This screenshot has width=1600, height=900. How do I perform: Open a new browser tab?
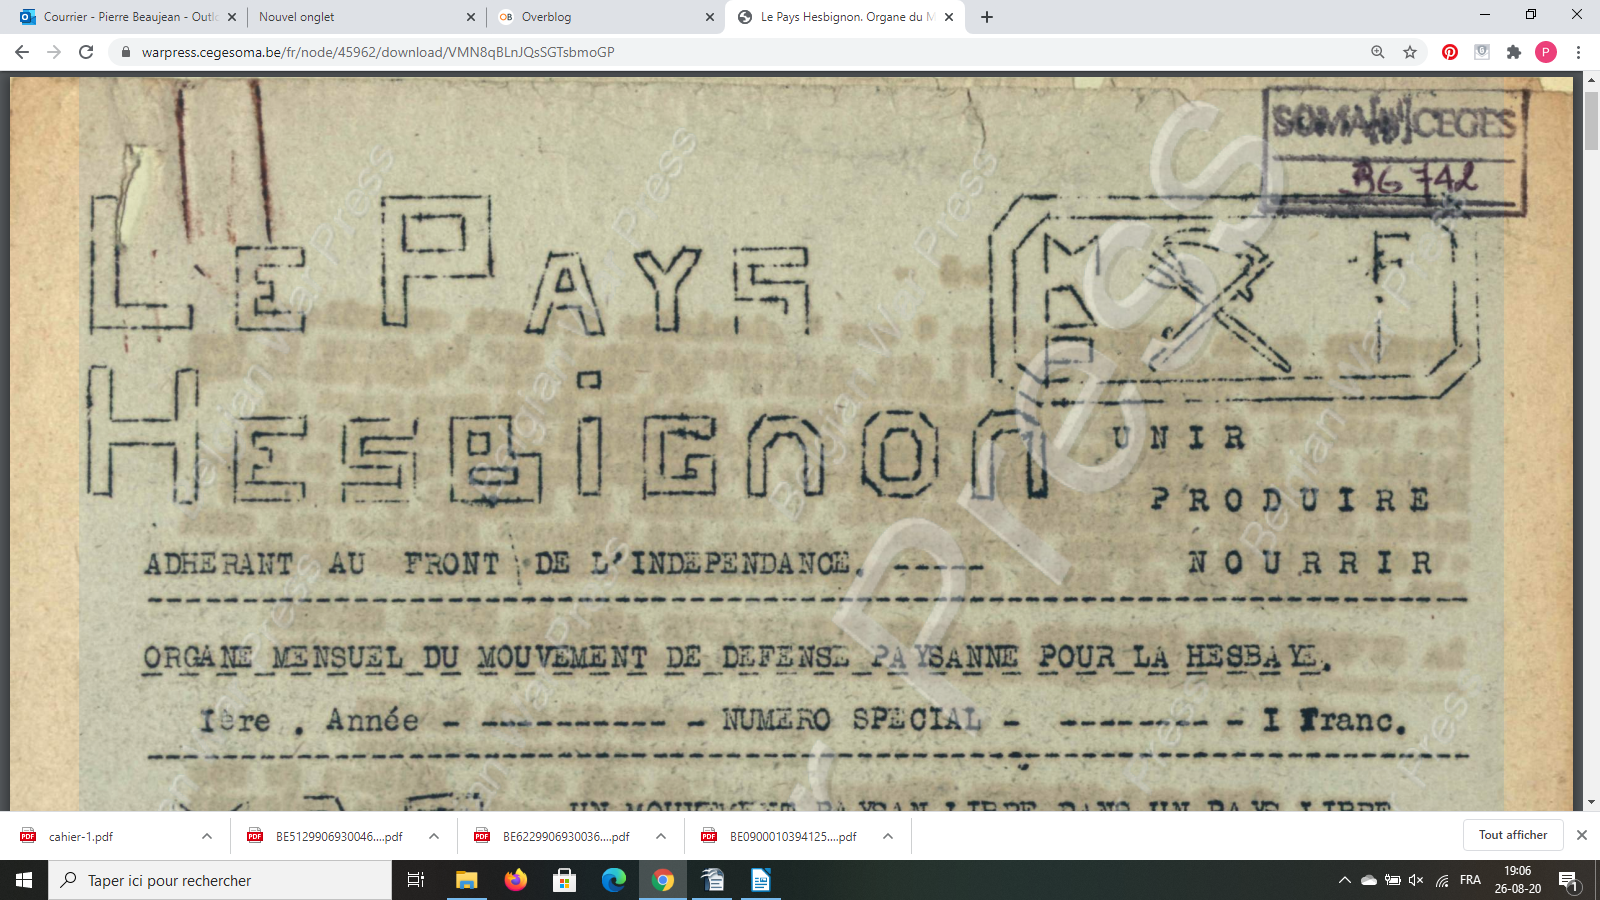tap(987, 17)
